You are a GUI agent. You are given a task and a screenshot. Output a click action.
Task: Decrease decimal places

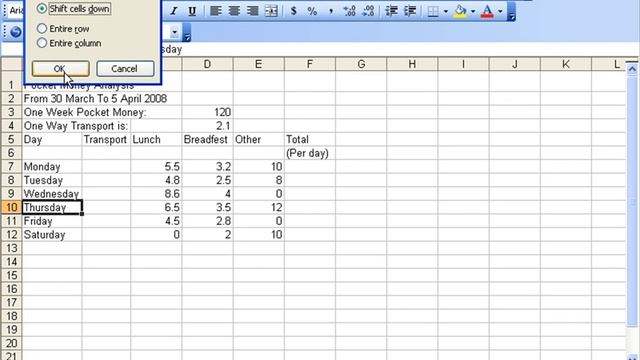click(x=368, y=11)
